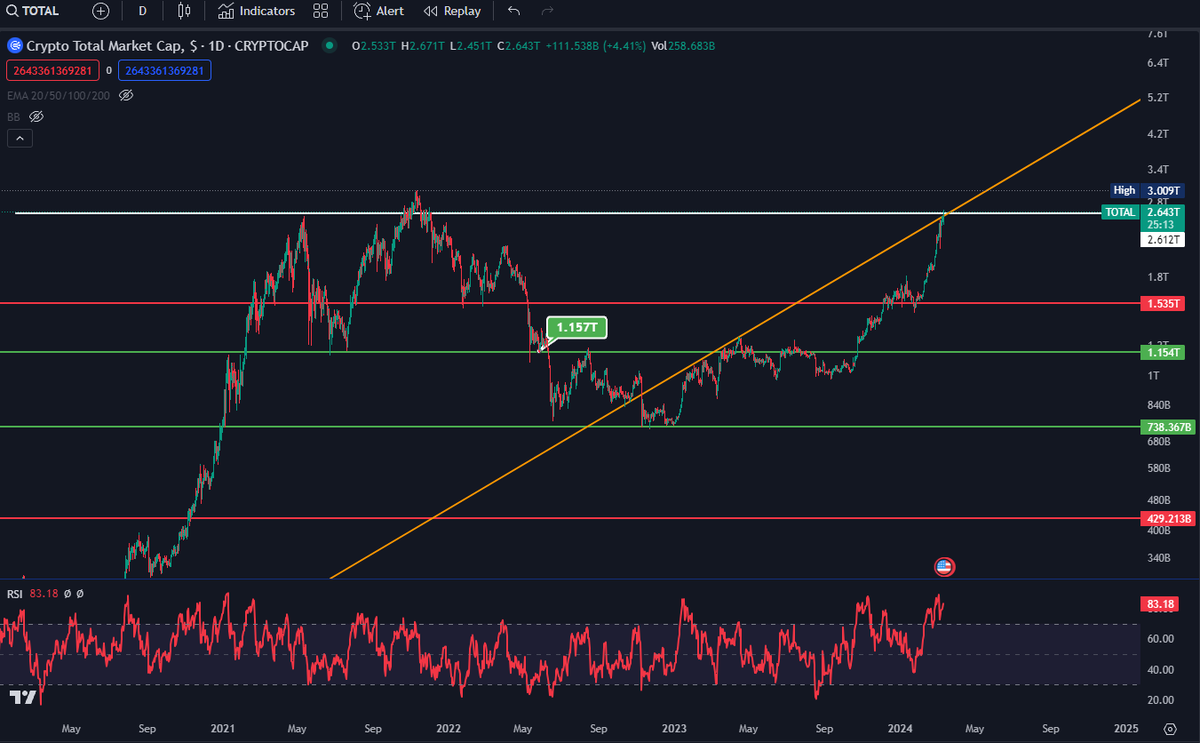Screen dimensions: 1200x743
Task: Show the hidden BB indicator
Action: pos(36,117)
